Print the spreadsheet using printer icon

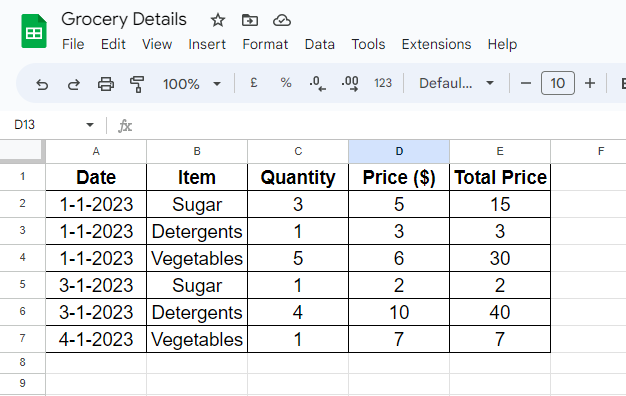106,84
